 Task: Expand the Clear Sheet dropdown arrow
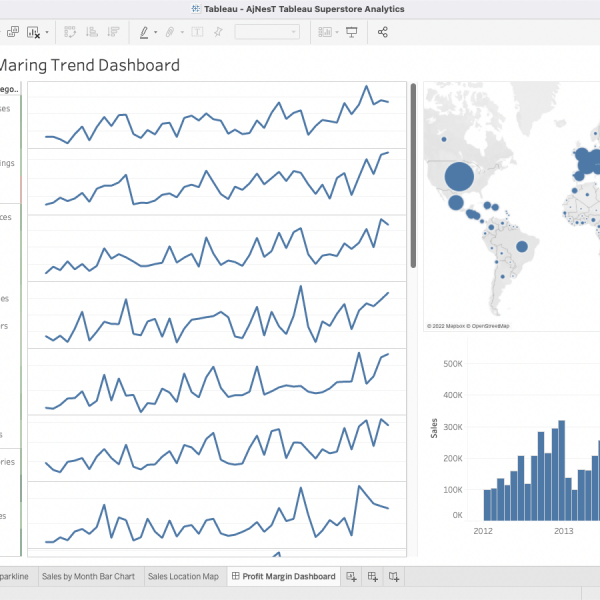[x=47, y=33]
